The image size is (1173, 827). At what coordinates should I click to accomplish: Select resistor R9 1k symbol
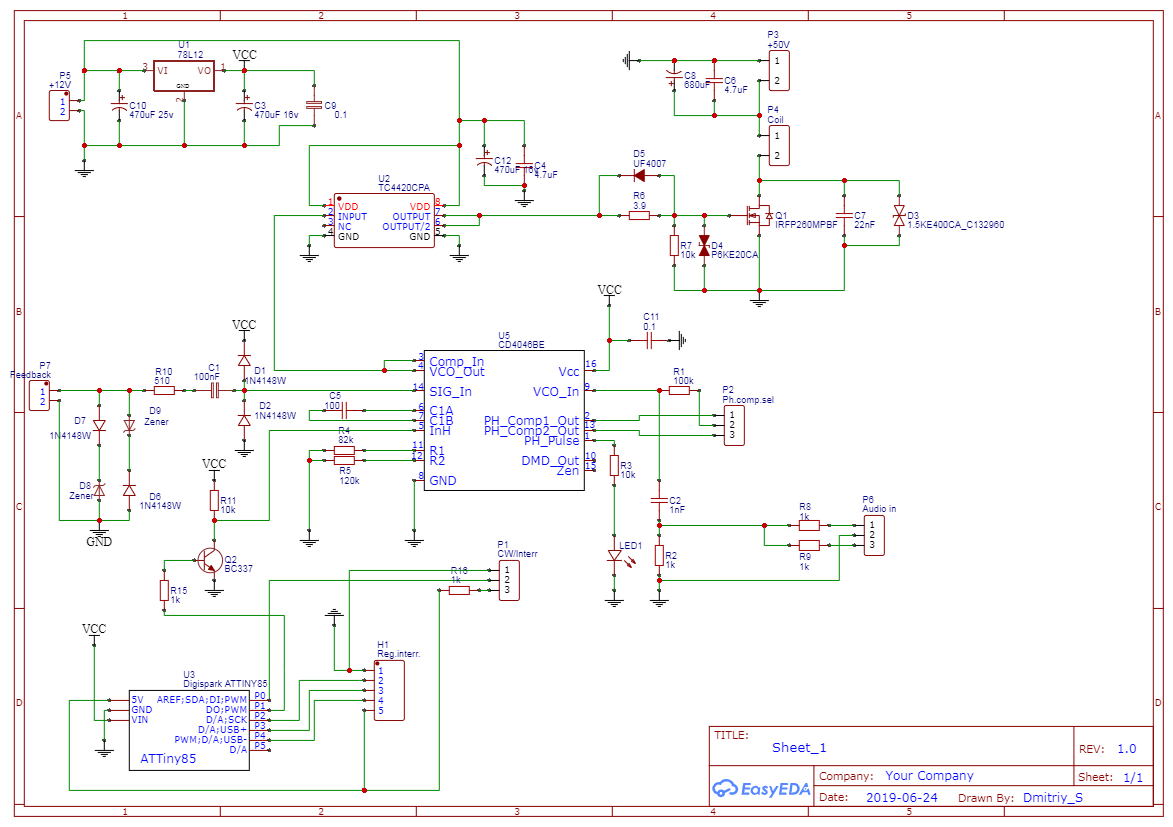(809, 546)
